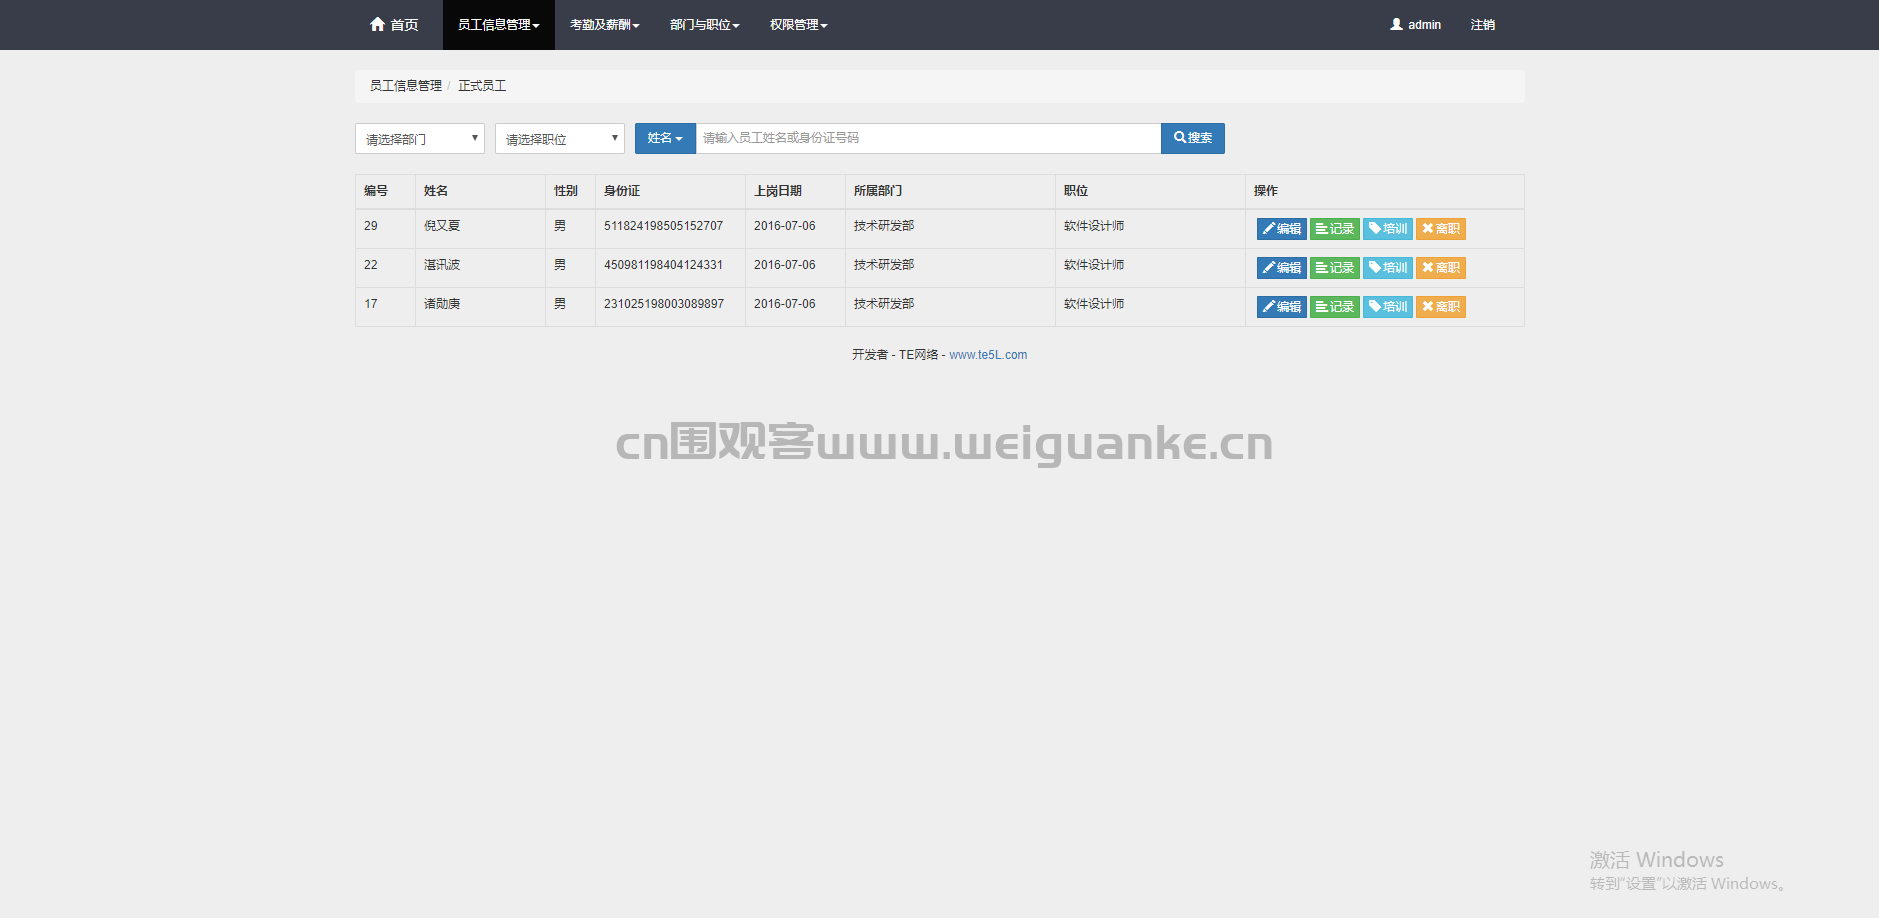Click the 身份证 column header
The width and height of the screenshot is (1879, 918).
(x=622, y=191)
